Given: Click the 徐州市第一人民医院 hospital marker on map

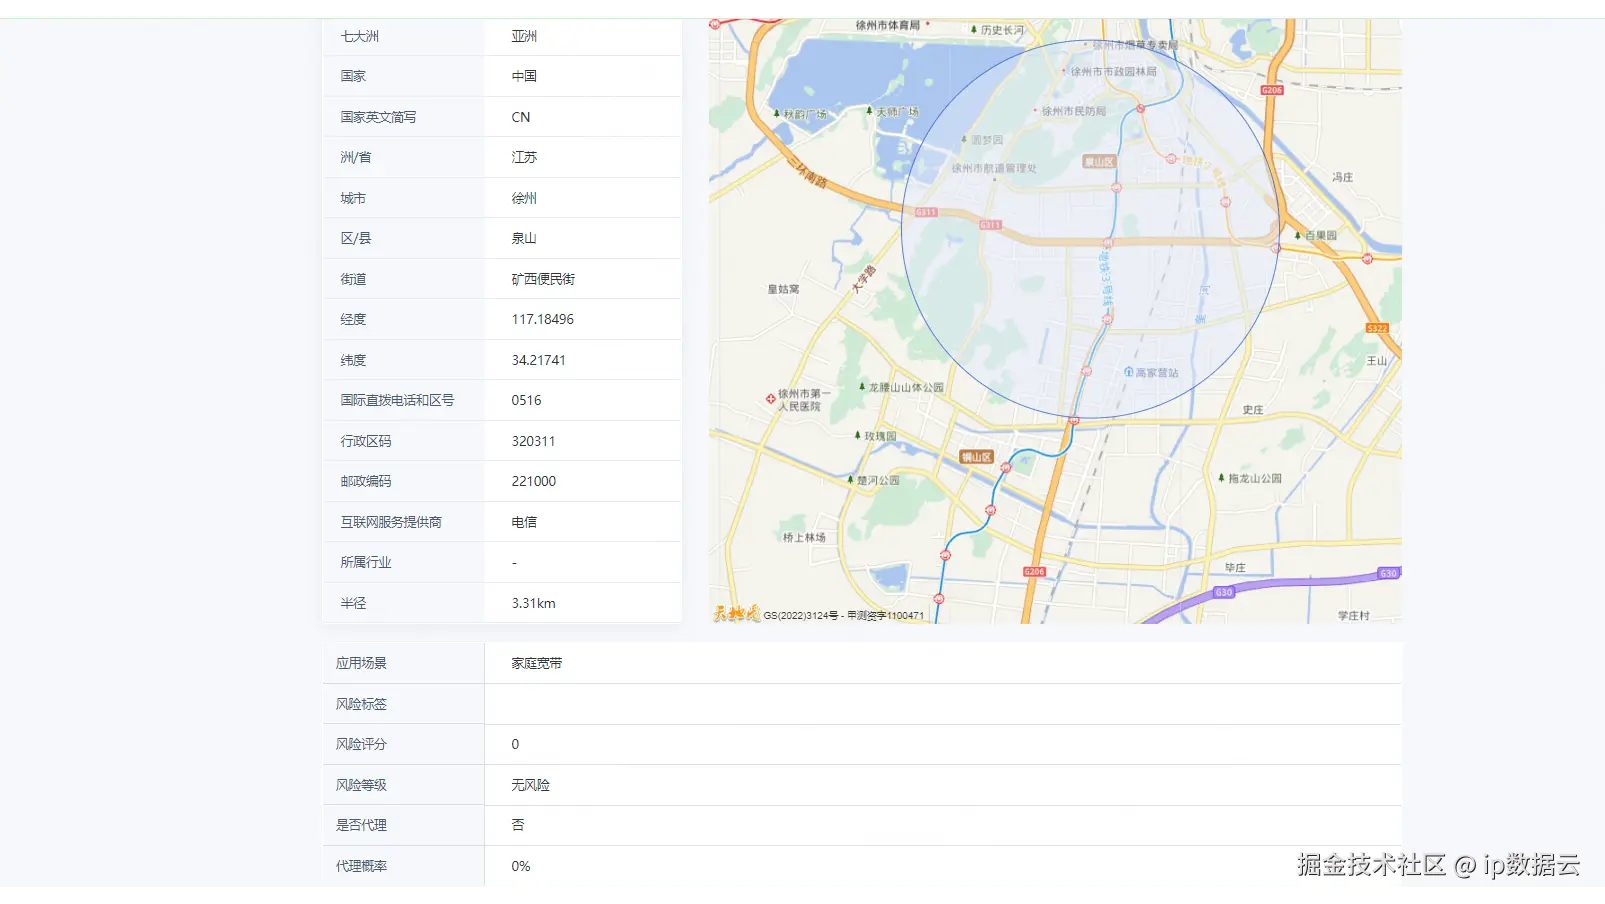Looking at the screenshot, I should (x=771, y=399).
